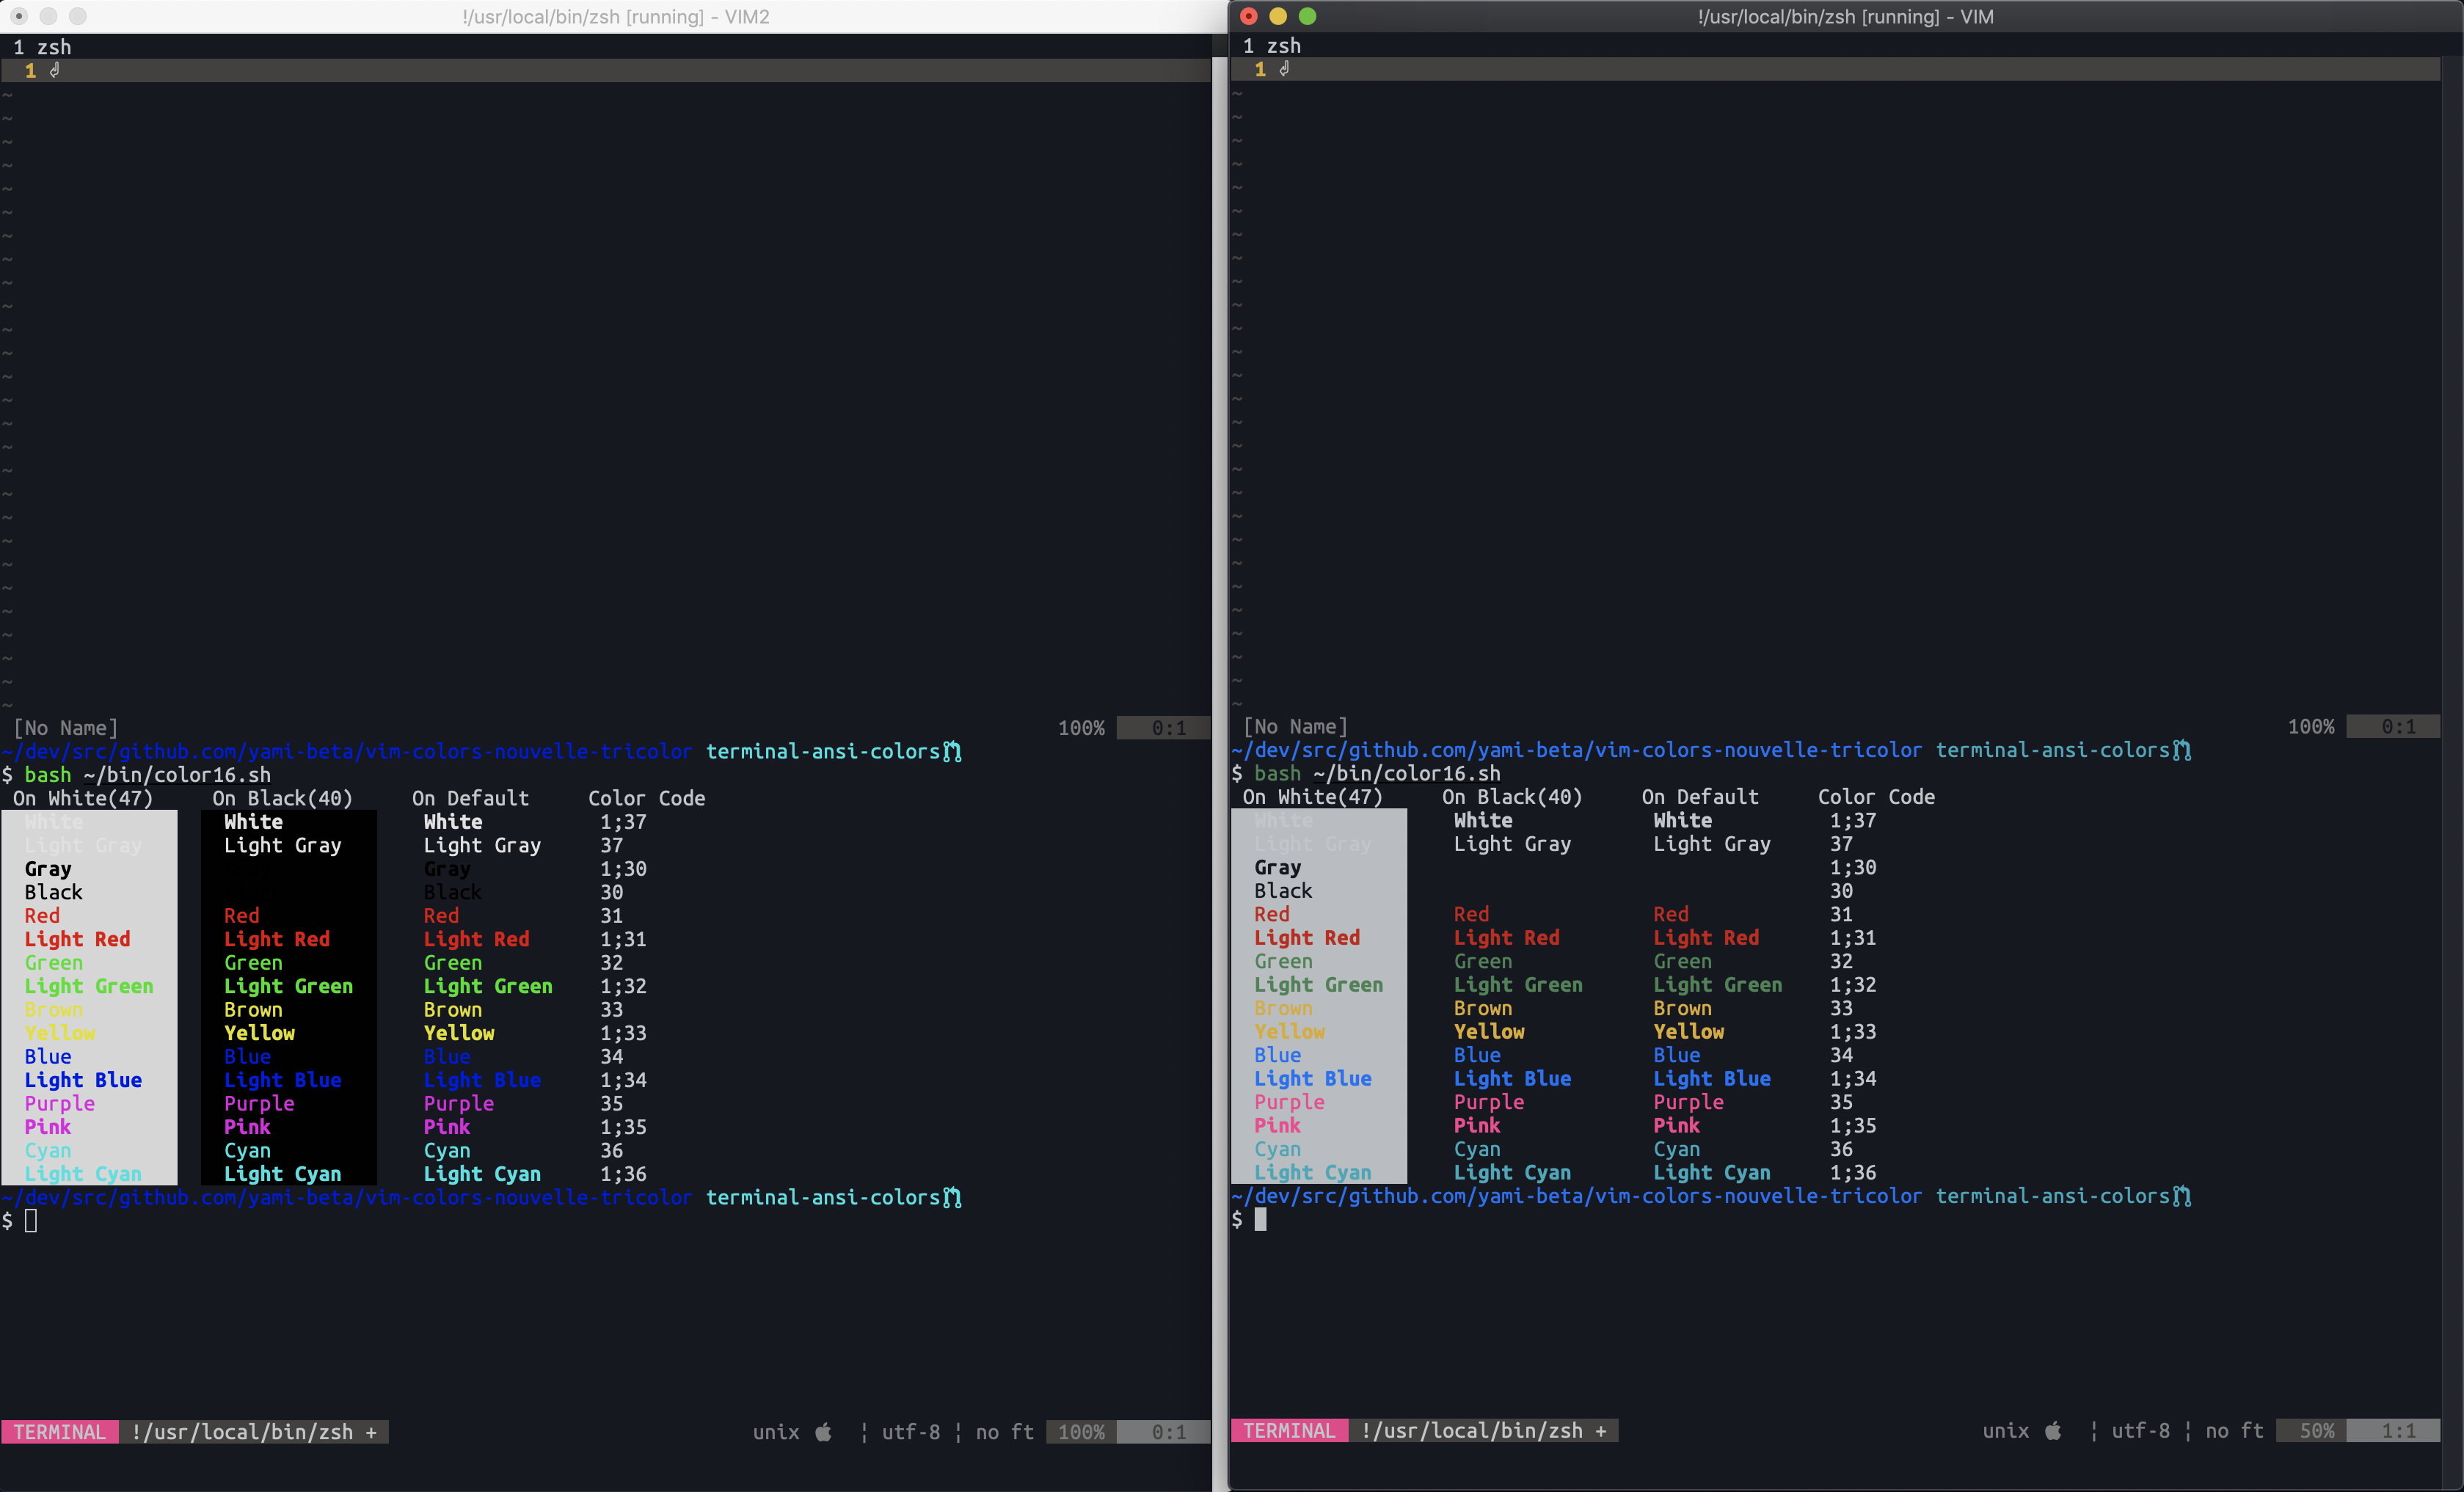Click the 1 zsh tab in the left window
The image size is (2464, 1492).
pos(43,46)
